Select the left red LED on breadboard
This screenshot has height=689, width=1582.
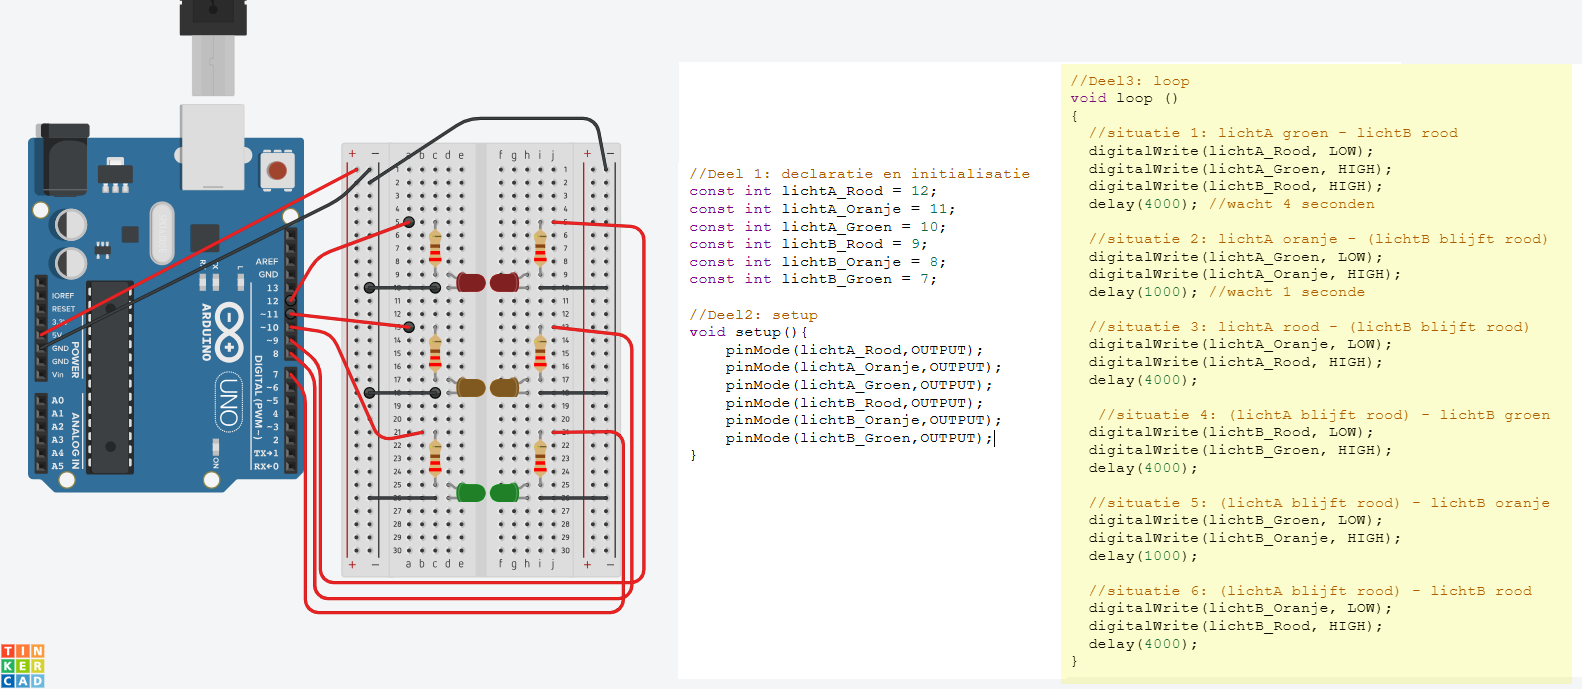(x=471, y=282)
